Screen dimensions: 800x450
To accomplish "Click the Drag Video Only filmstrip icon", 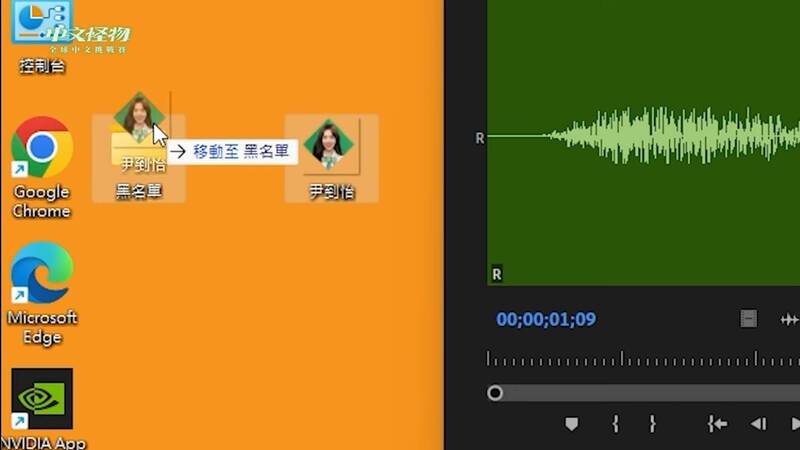I will pos(748,319).
